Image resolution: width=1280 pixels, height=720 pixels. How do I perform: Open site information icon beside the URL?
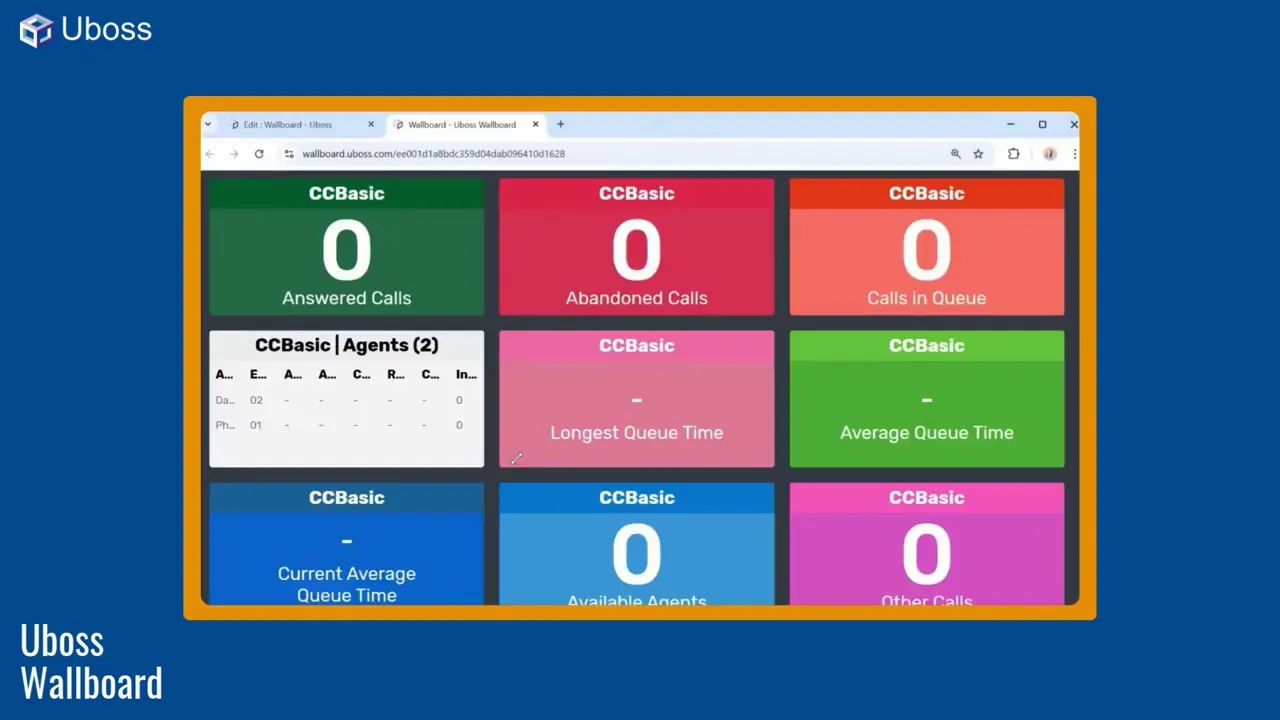tap(289, 154)
